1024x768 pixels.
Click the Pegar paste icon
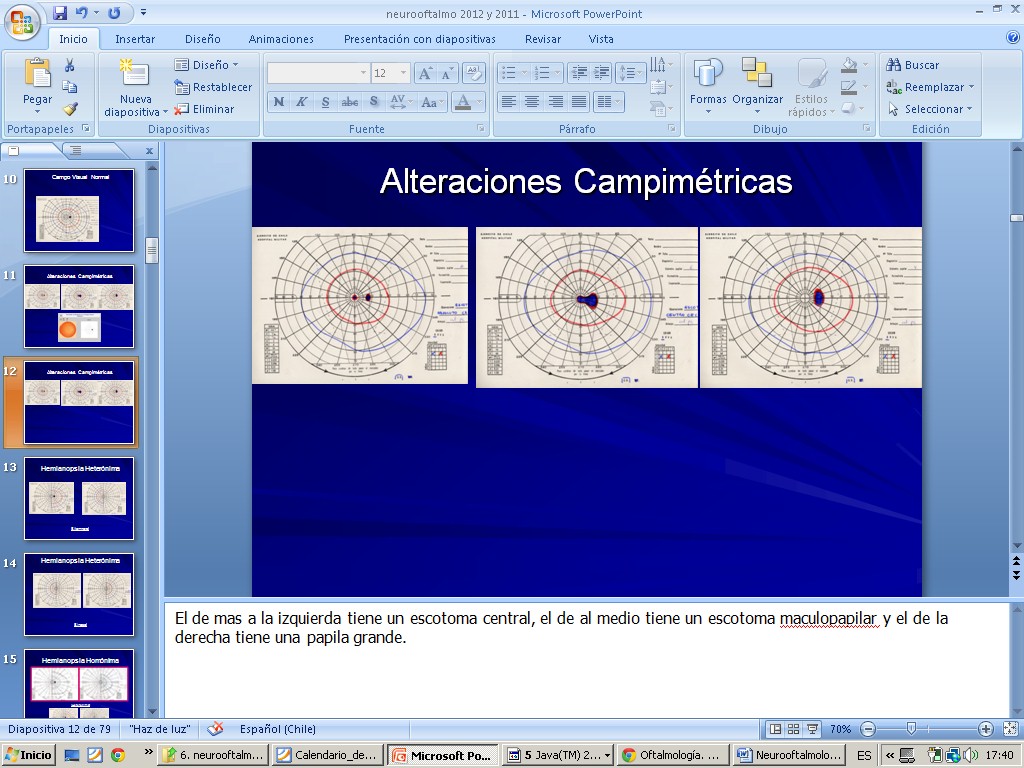(38, 80)
